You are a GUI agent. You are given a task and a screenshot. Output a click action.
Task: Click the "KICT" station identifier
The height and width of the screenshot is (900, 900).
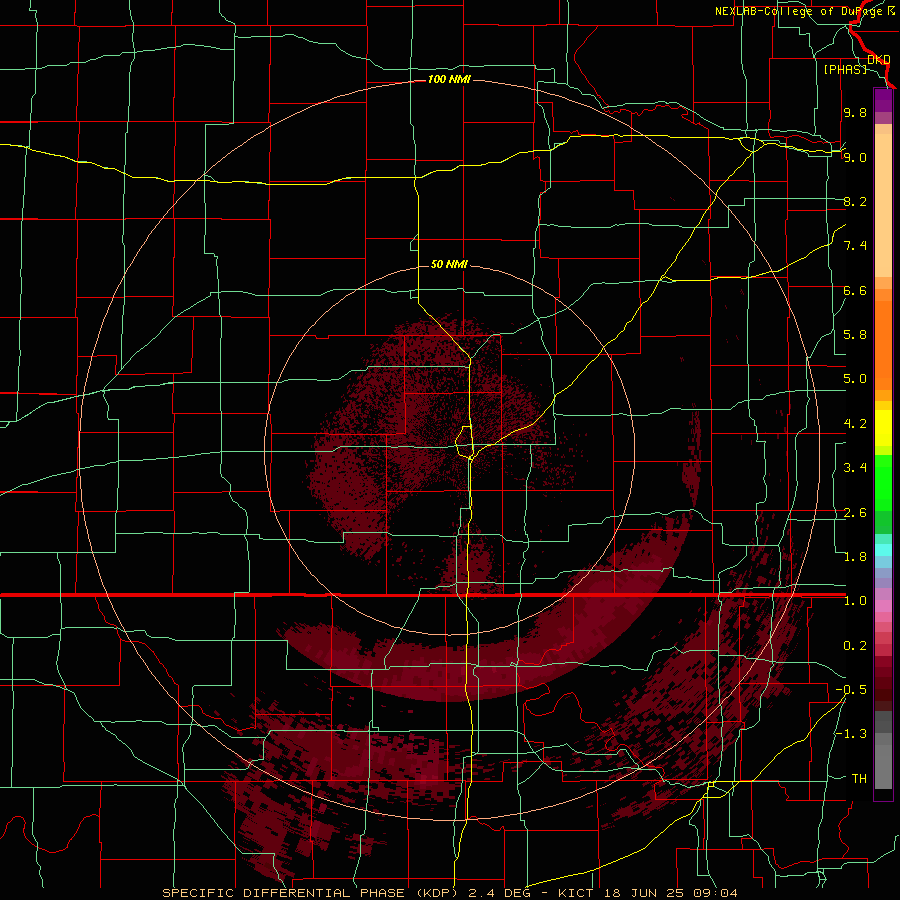tap(577, 893)
